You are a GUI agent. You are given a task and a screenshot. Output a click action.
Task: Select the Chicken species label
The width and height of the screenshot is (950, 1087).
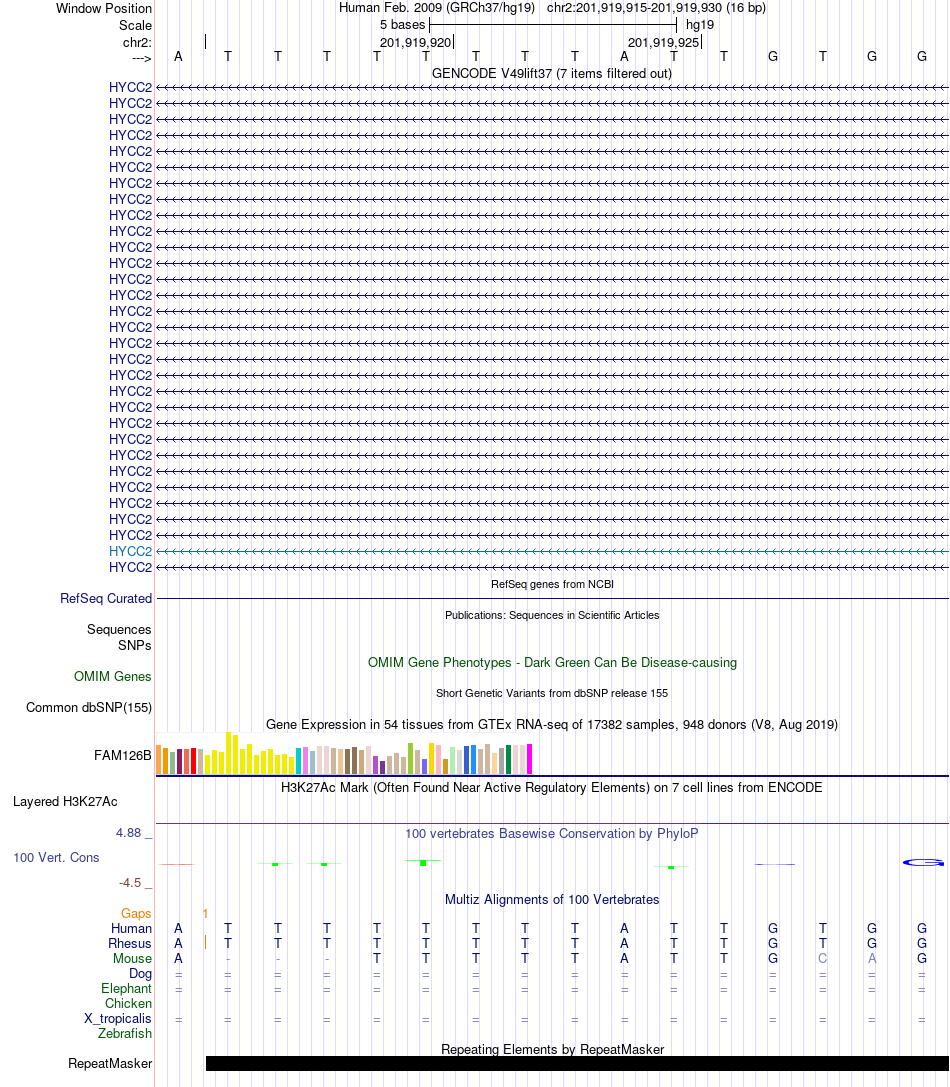point(128,1004)
